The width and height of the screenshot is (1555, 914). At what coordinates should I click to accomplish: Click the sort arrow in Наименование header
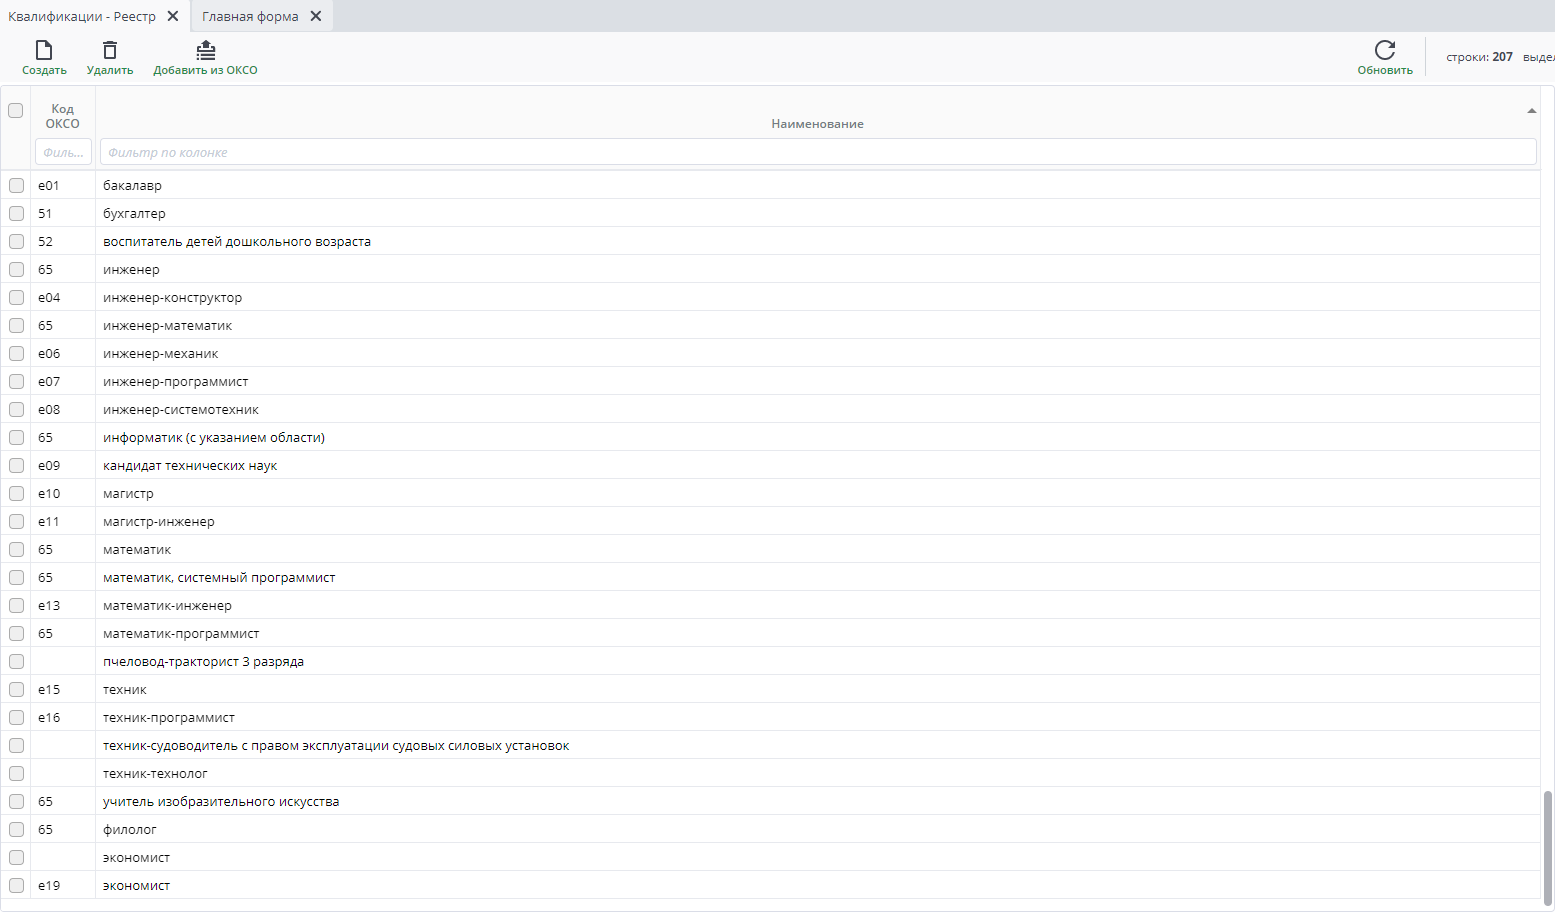point(1531,110)
